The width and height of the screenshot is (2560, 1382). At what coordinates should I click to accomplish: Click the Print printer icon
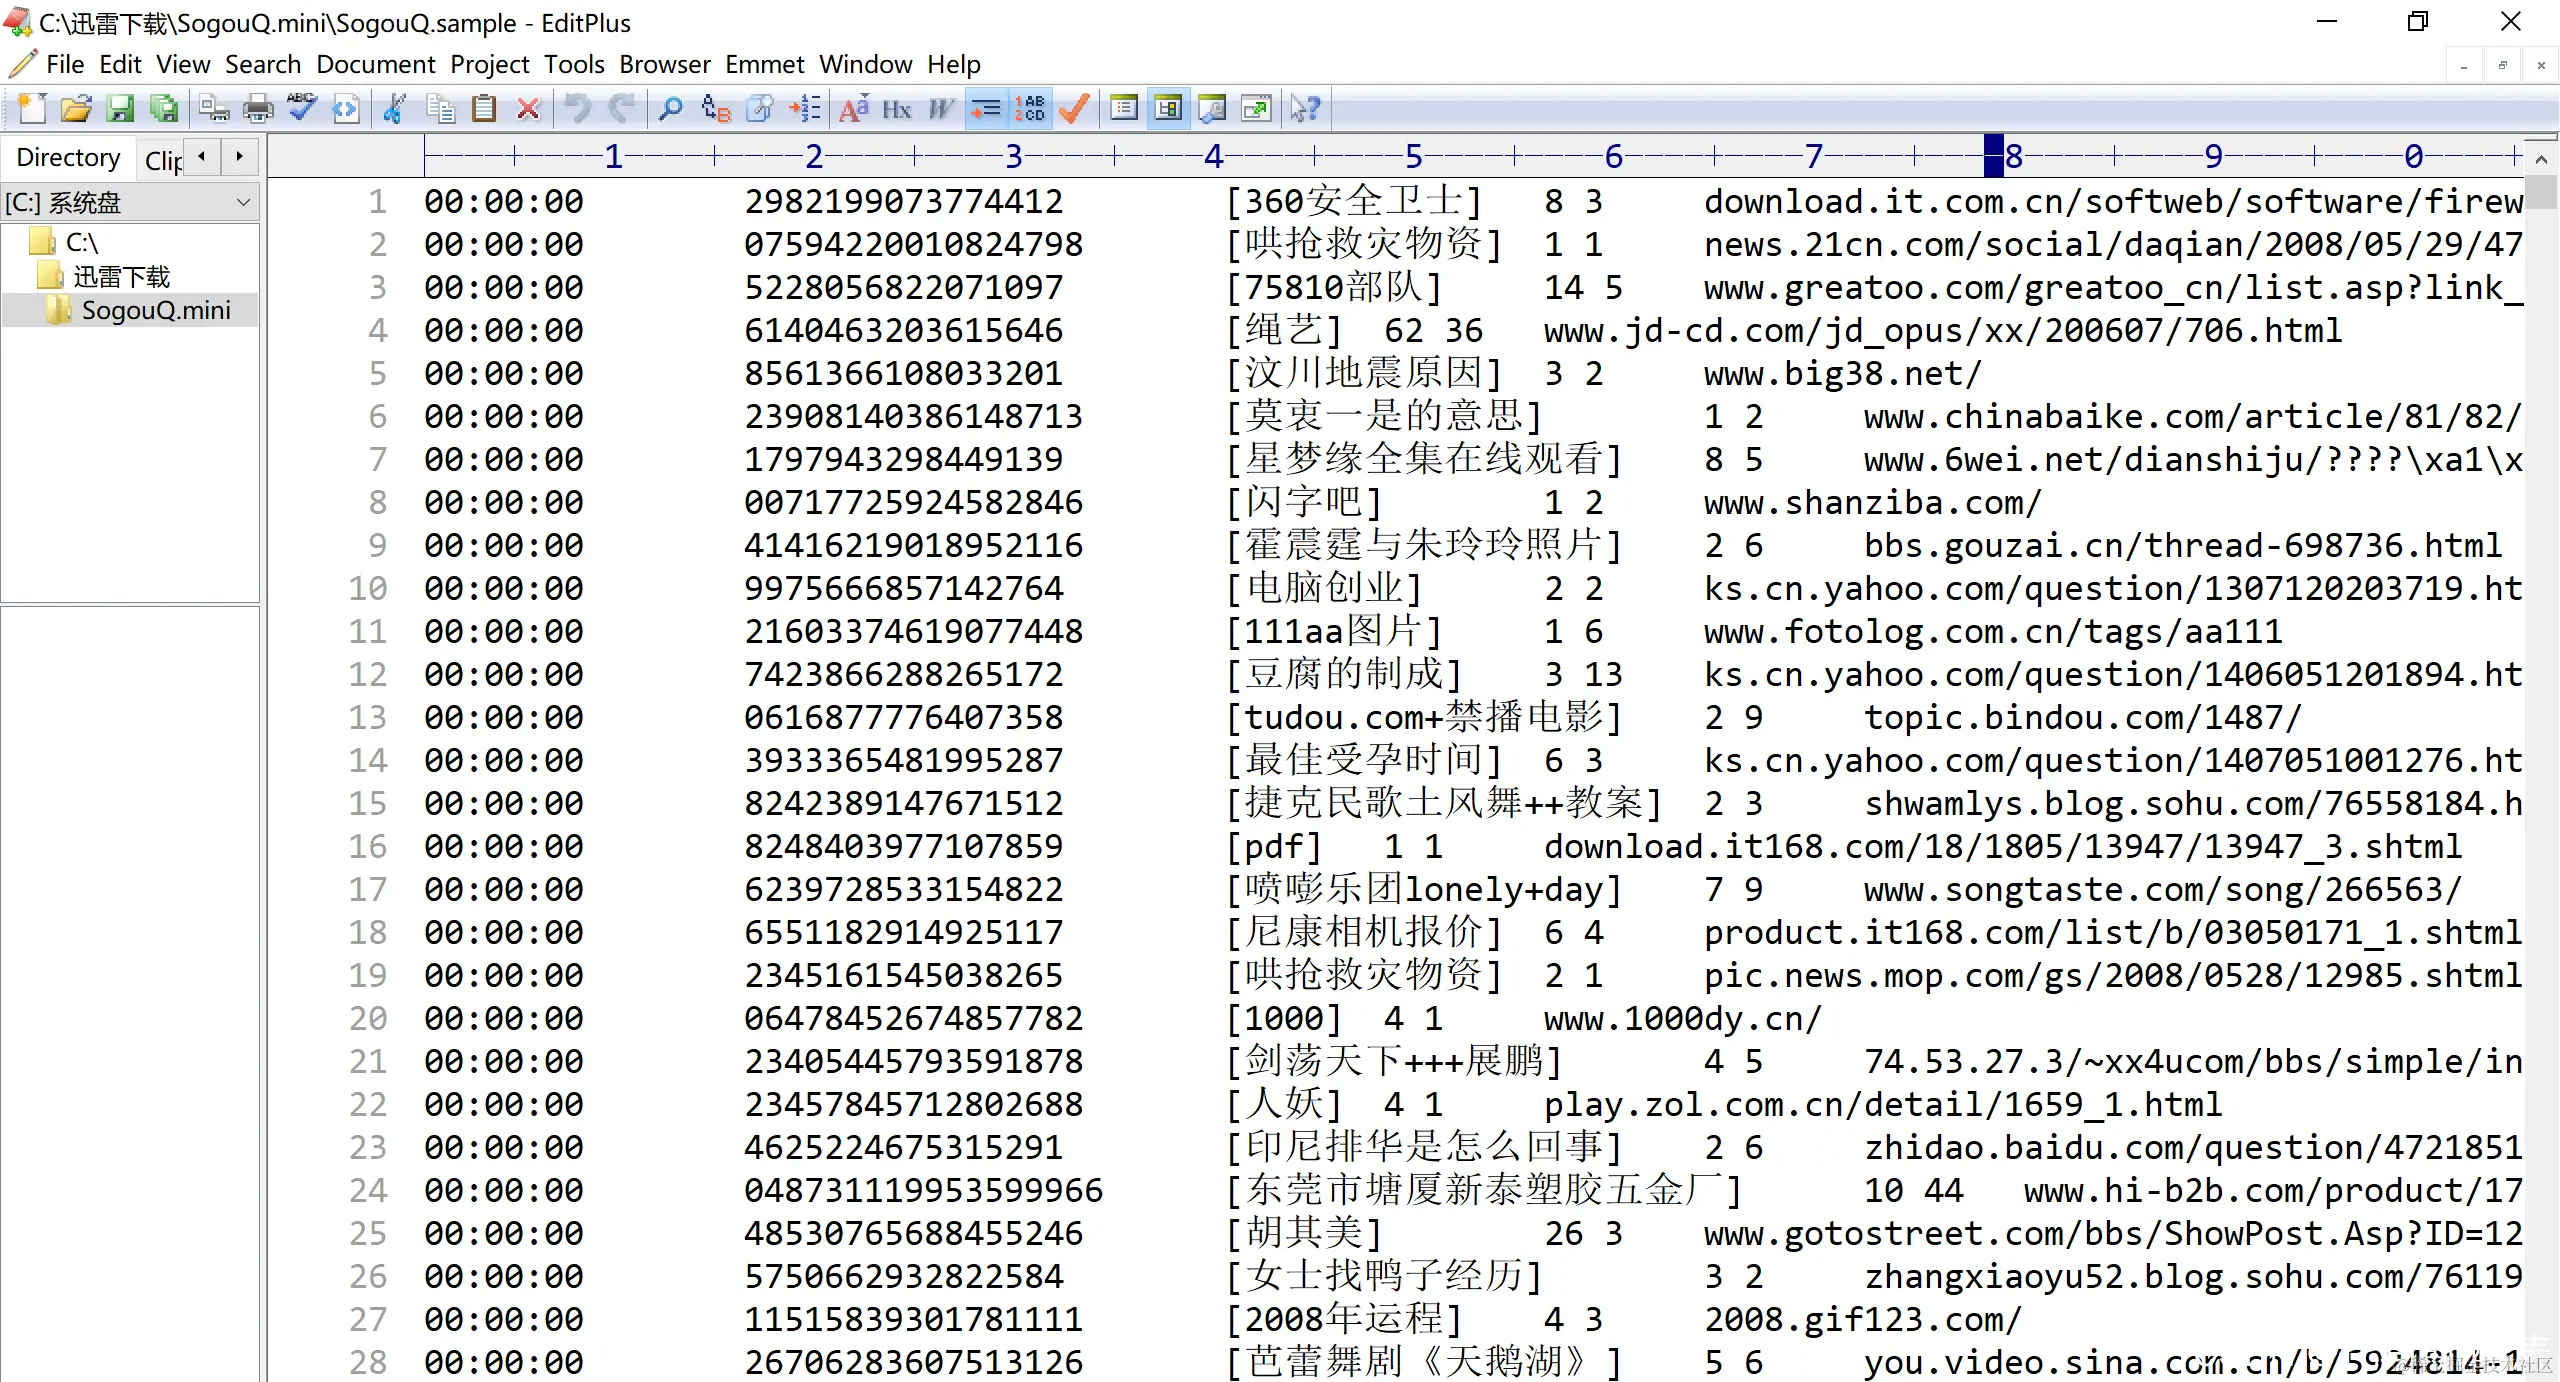coord(258,109)
